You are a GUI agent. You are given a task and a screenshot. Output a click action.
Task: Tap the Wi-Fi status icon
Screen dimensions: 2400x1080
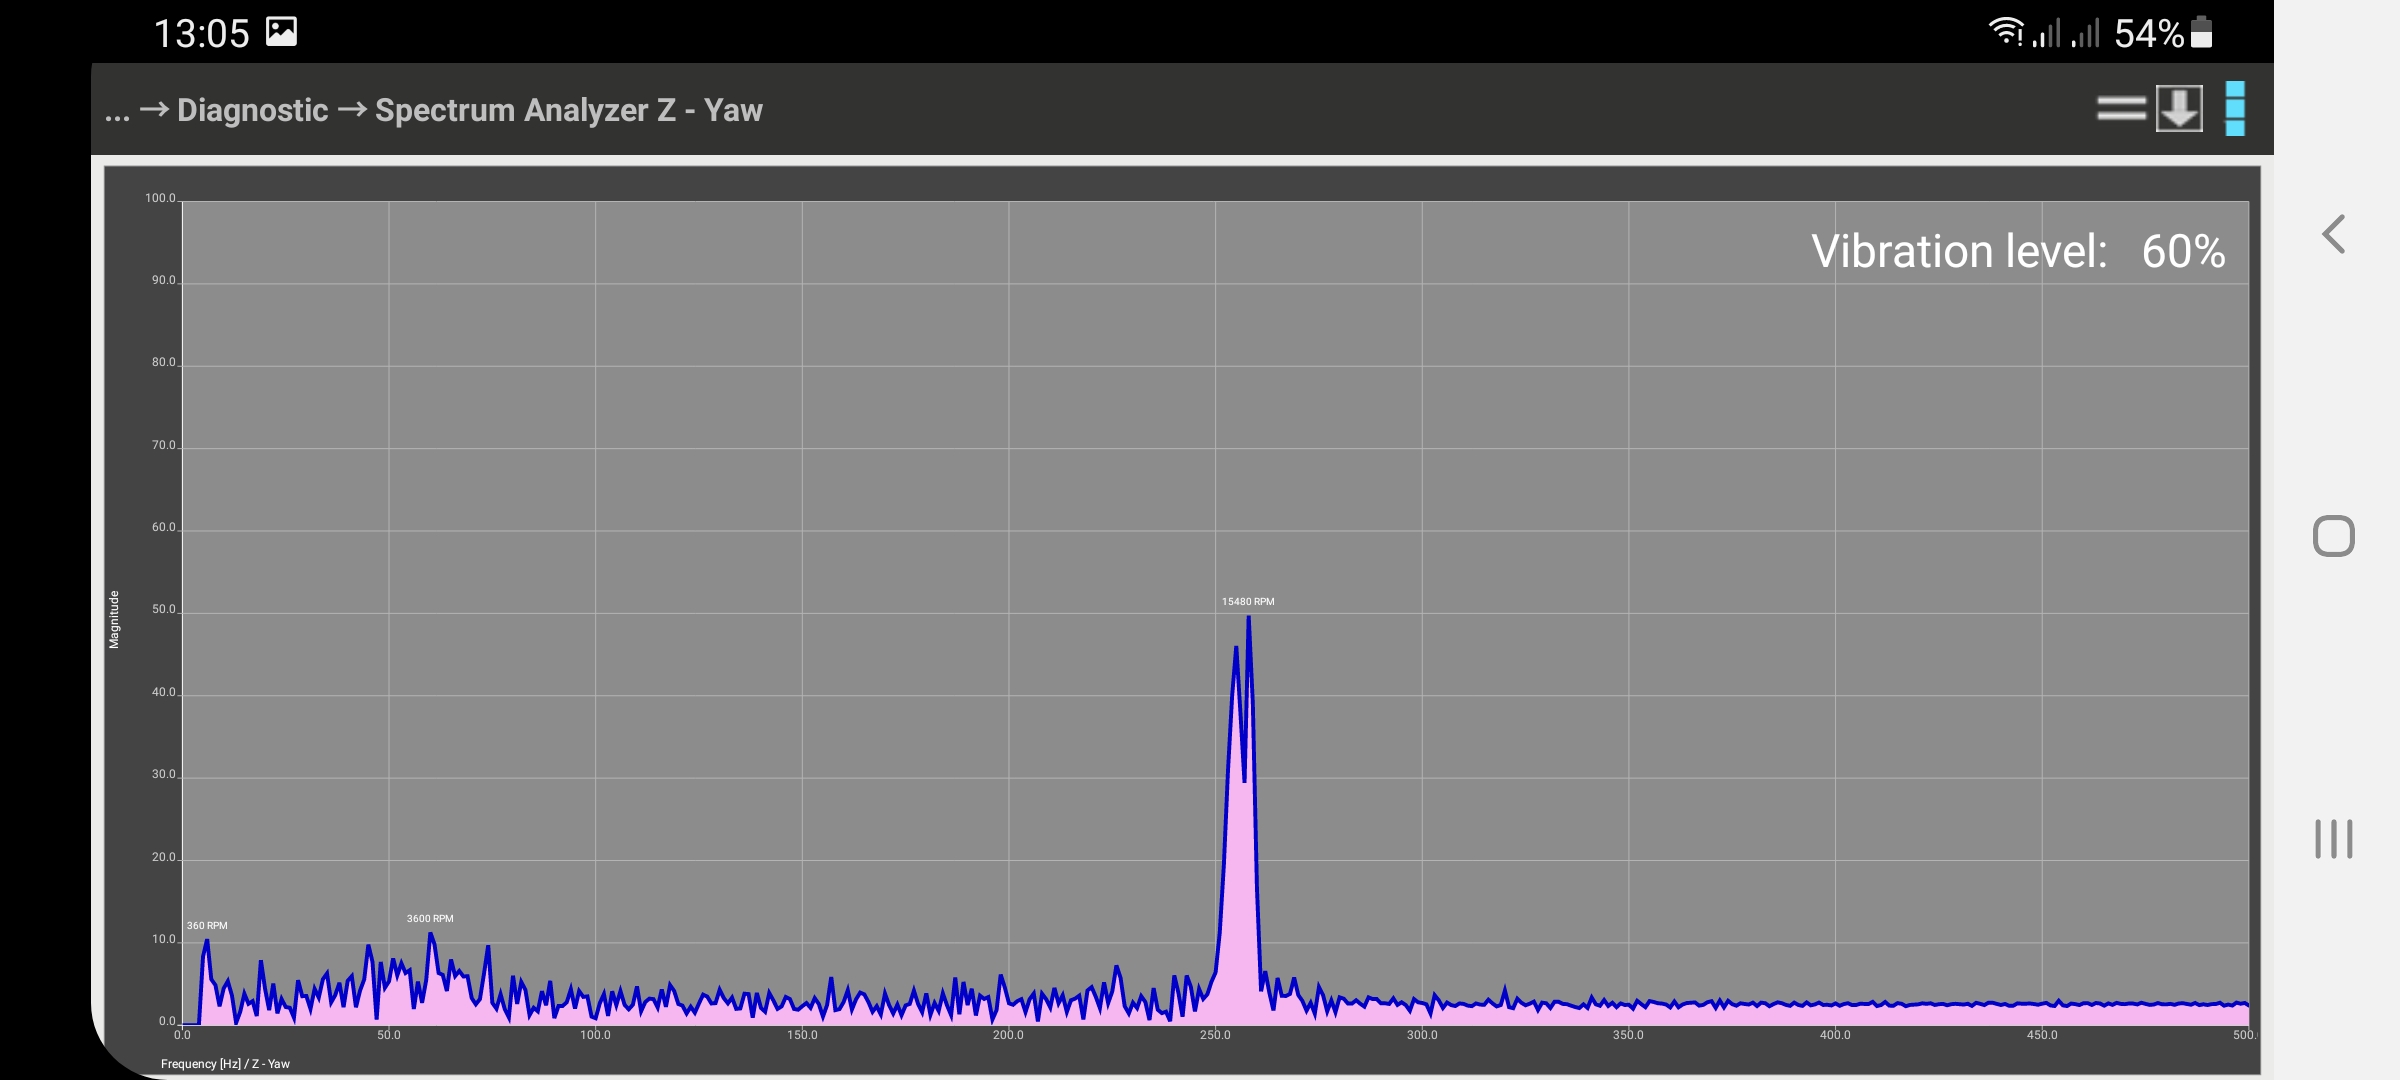(x=2005, y=32)
